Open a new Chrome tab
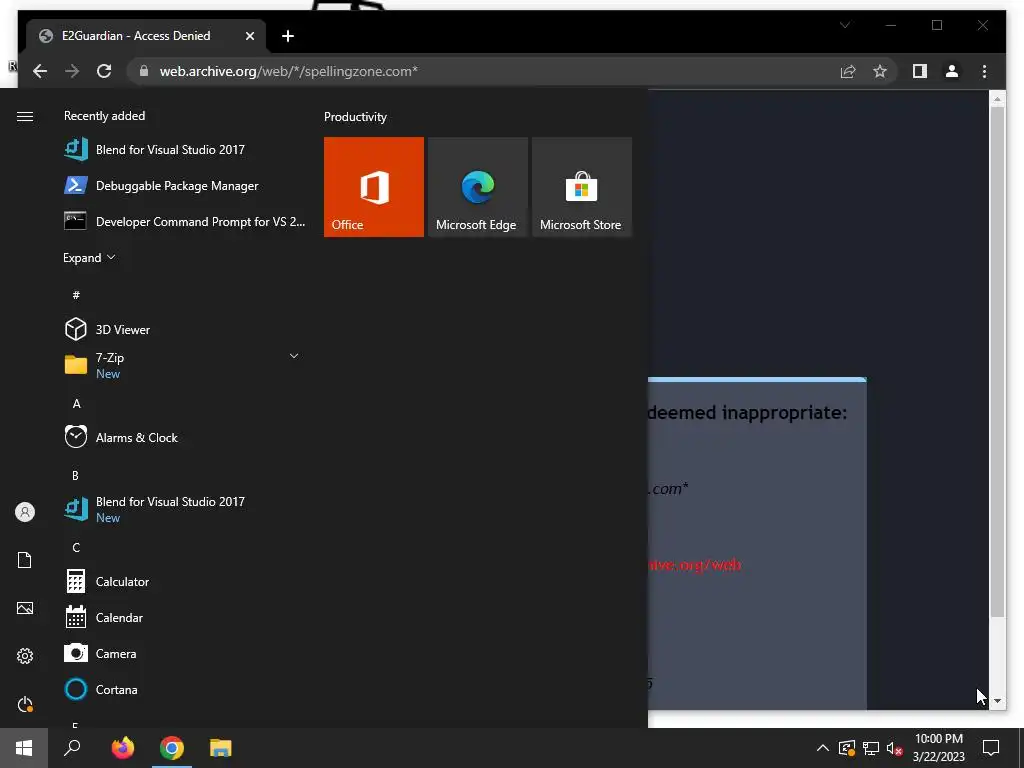 pyautogui.click(x=288, y=37)
